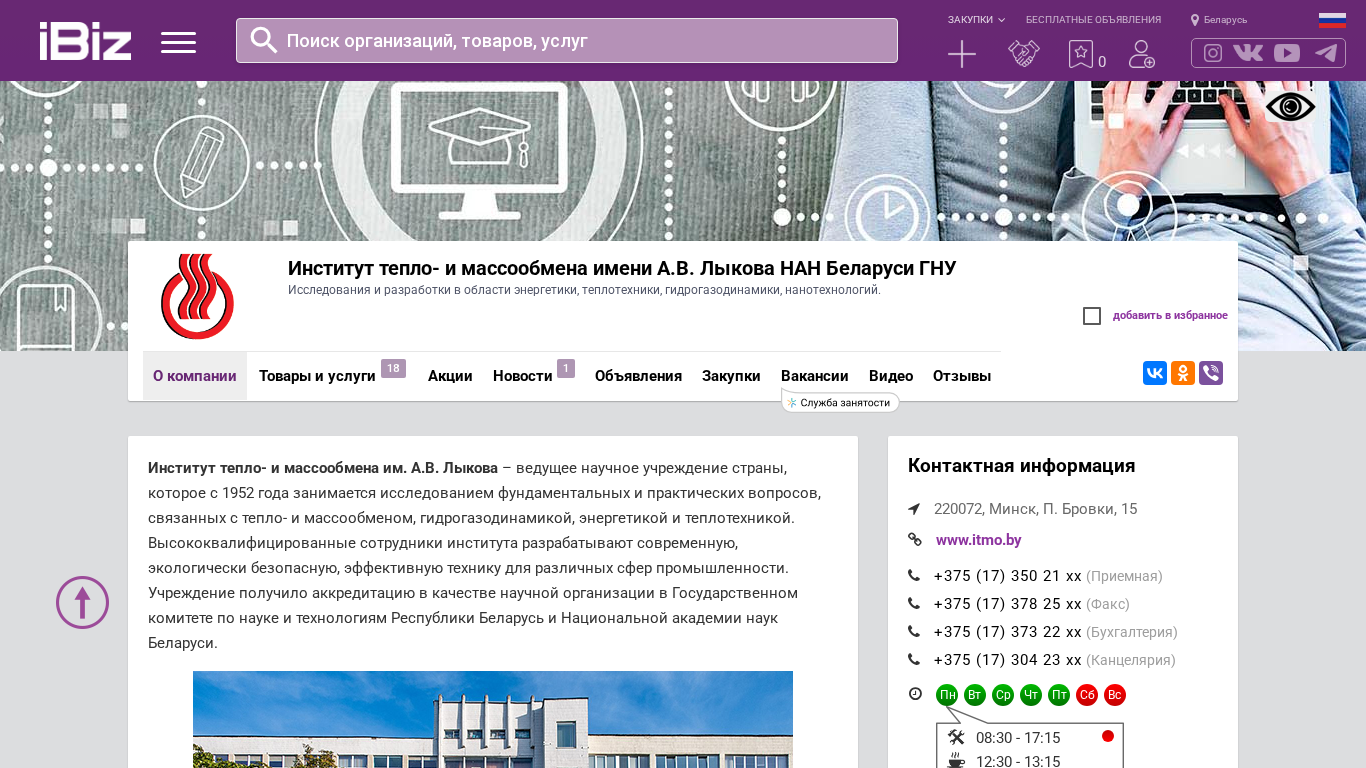
Task: Open the Telegram icon in header
Action: [1326, 53]
